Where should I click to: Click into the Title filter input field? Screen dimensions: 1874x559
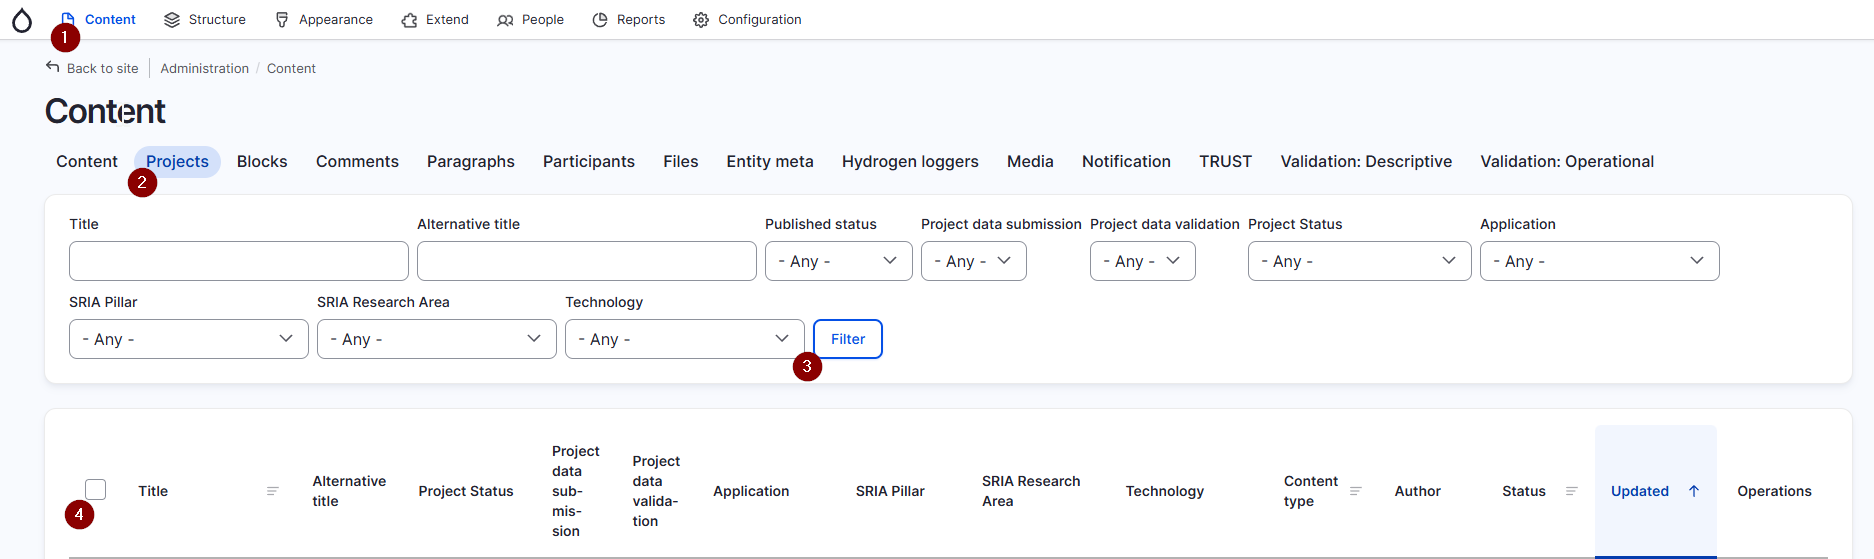click(x=239, y=261)
